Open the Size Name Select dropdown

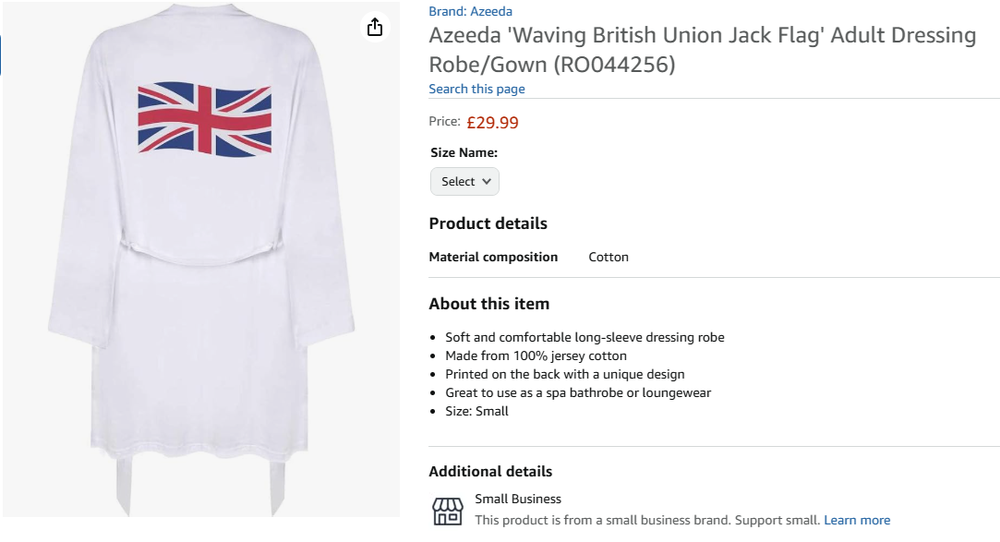point(465,181)
